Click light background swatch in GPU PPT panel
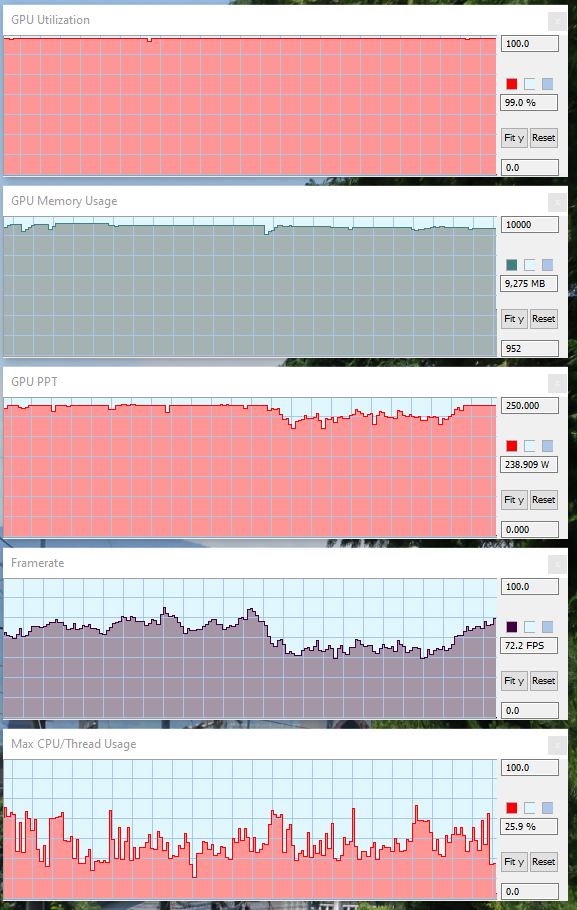 pyautogui.click(x=529, y=446)
